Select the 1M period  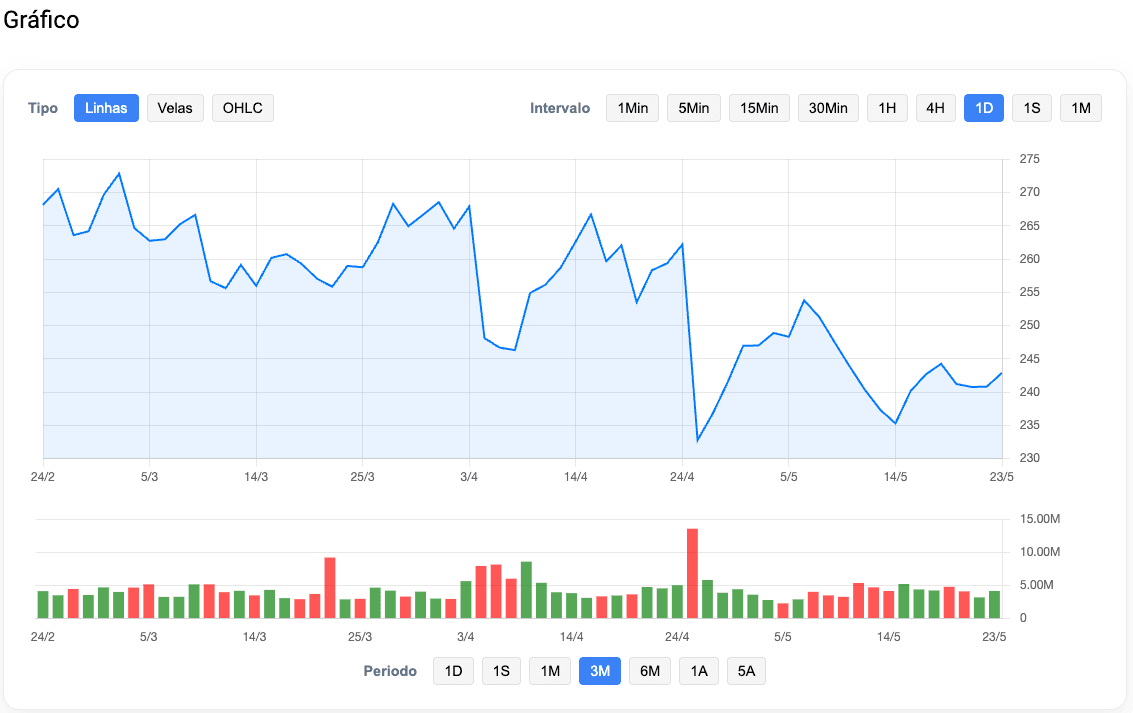[550, 671]
